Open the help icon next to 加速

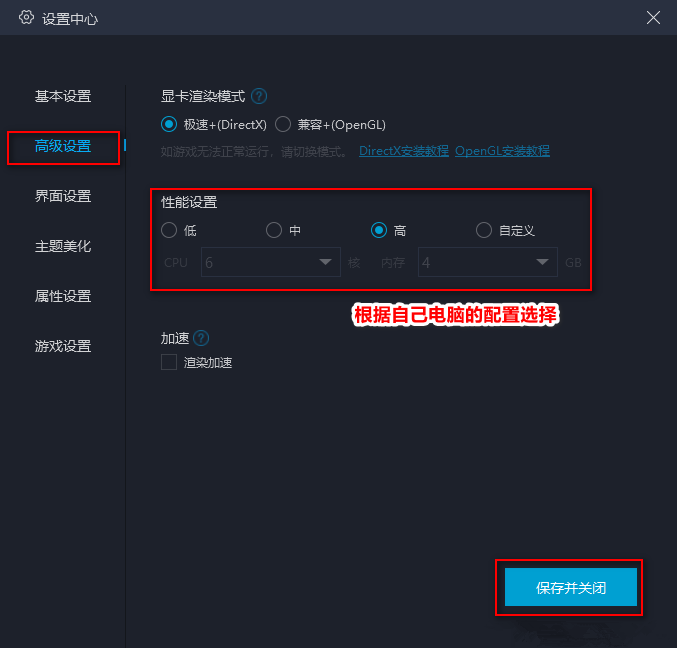click(x=201, y=338)
